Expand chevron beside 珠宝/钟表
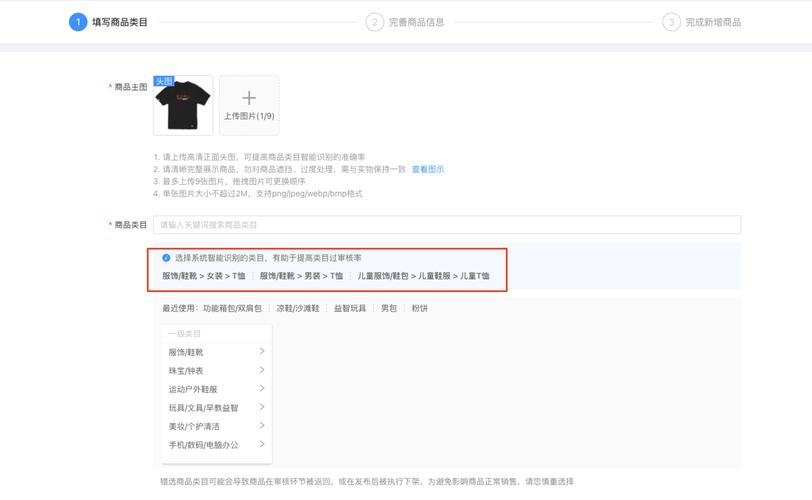The height and width of the screenshot is (500, 812). pyautogui.click(x=262, y=370)
